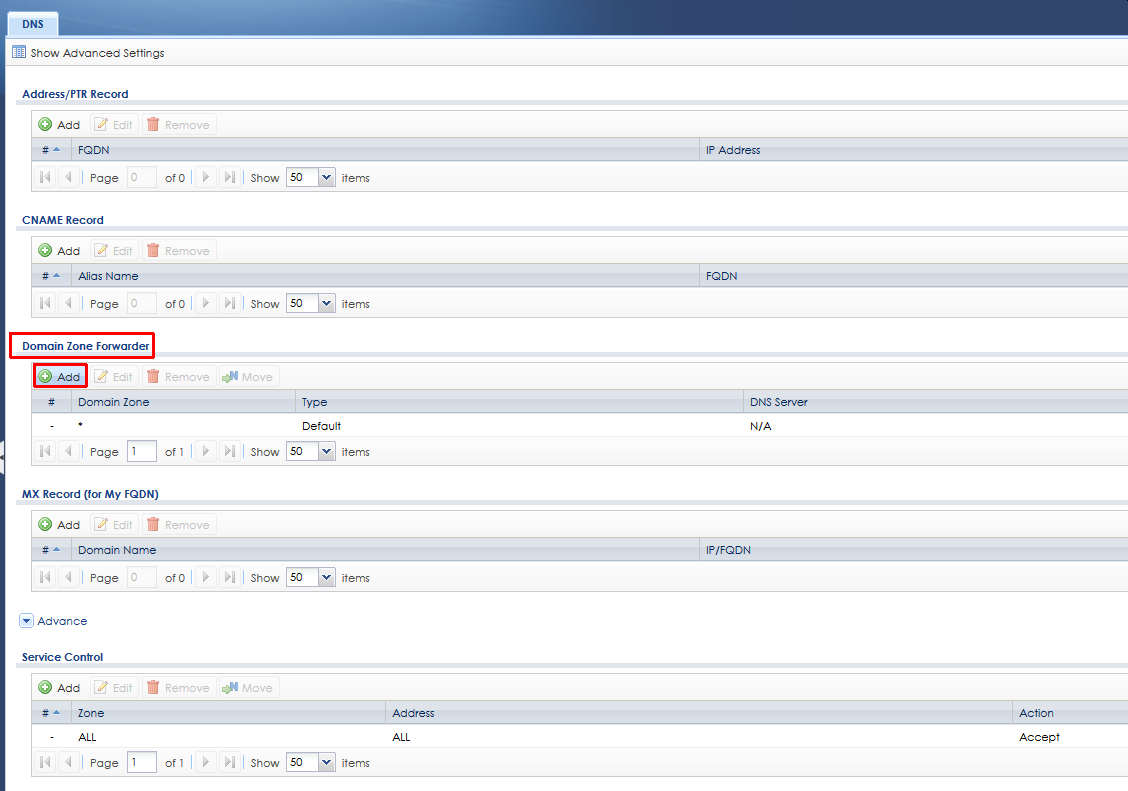Click the Show Advanced Settings link
This screenshot has height=791, width=1128.
point(97,53)
